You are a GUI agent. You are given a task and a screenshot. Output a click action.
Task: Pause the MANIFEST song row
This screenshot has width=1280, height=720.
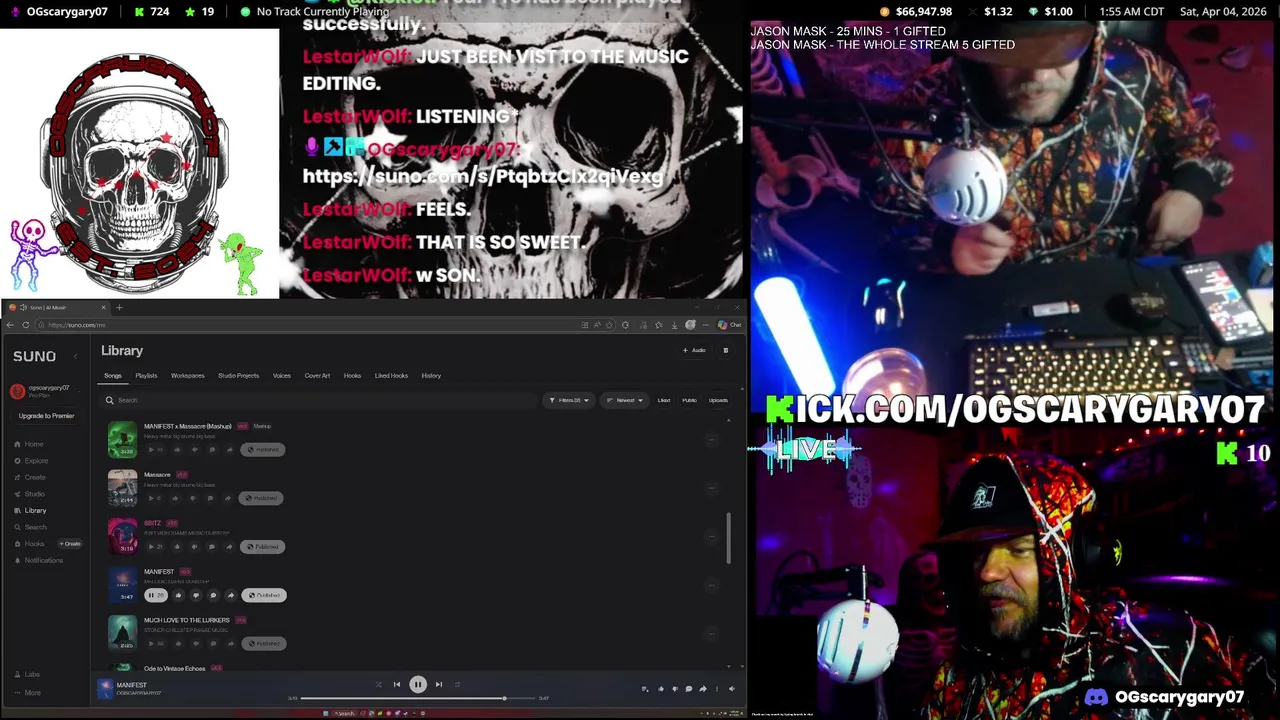pyautogui.click(x=156, y=595)
